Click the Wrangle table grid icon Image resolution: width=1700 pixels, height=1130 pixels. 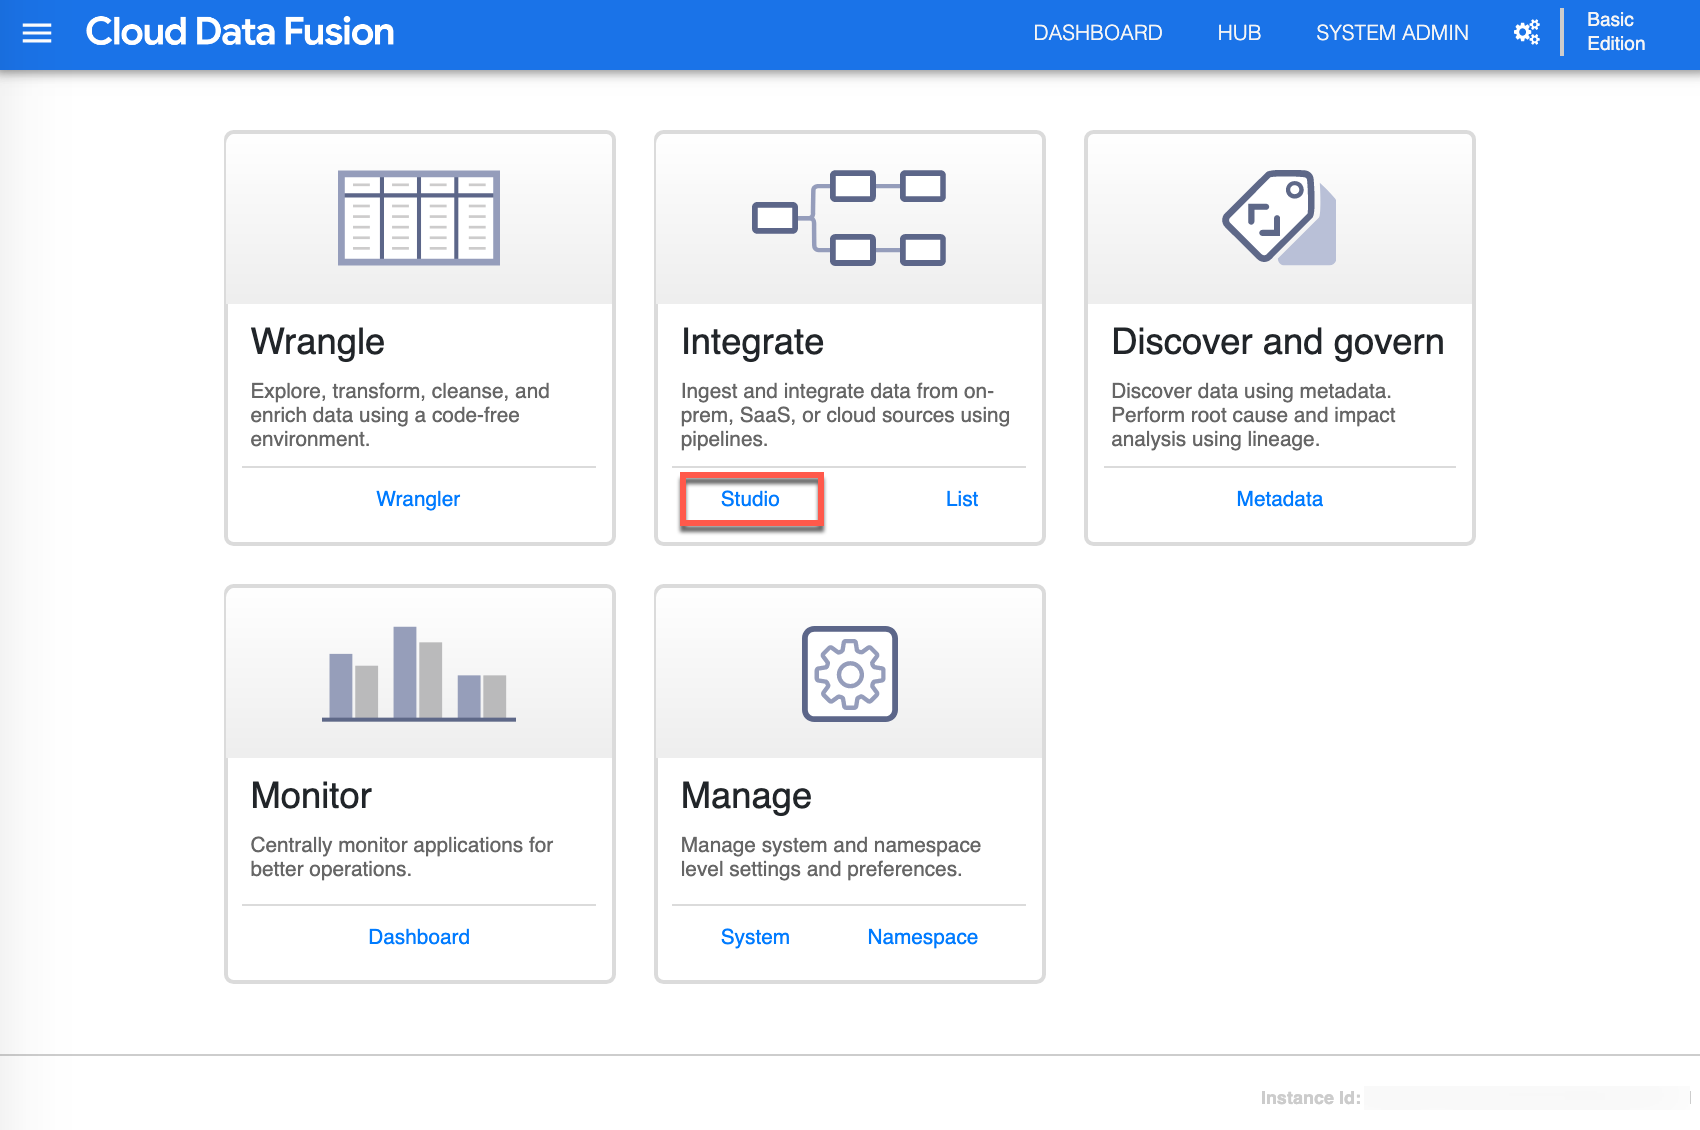tap(419, 218)
